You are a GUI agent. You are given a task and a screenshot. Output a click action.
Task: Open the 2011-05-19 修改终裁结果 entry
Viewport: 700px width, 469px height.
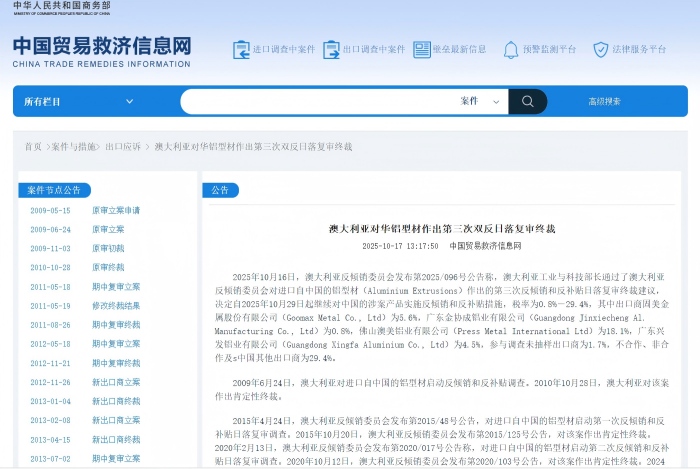(x=116, y=306)
